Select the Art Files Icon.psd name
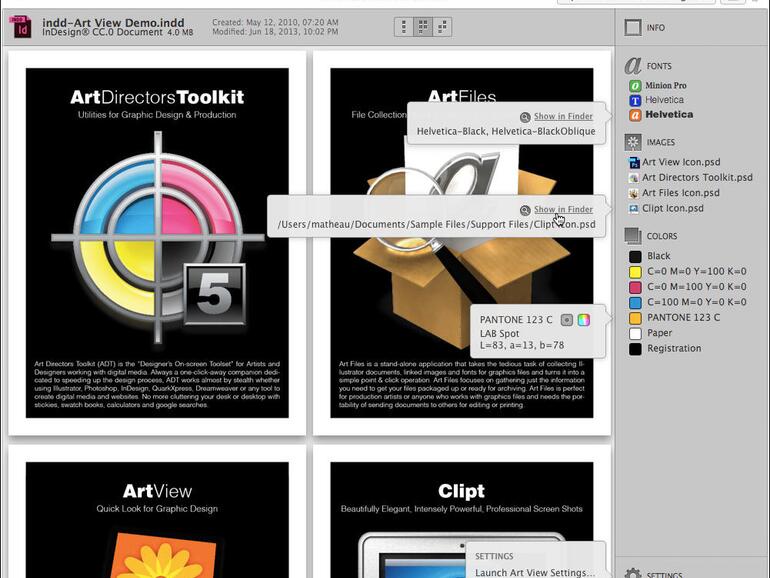 tap(681, 193)
